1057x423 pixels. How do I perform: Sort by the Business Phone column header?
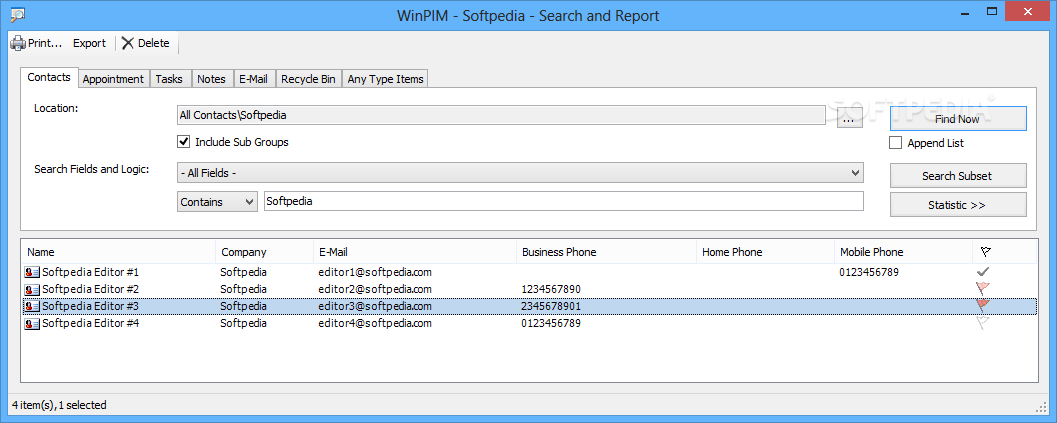tap(606, 252)
